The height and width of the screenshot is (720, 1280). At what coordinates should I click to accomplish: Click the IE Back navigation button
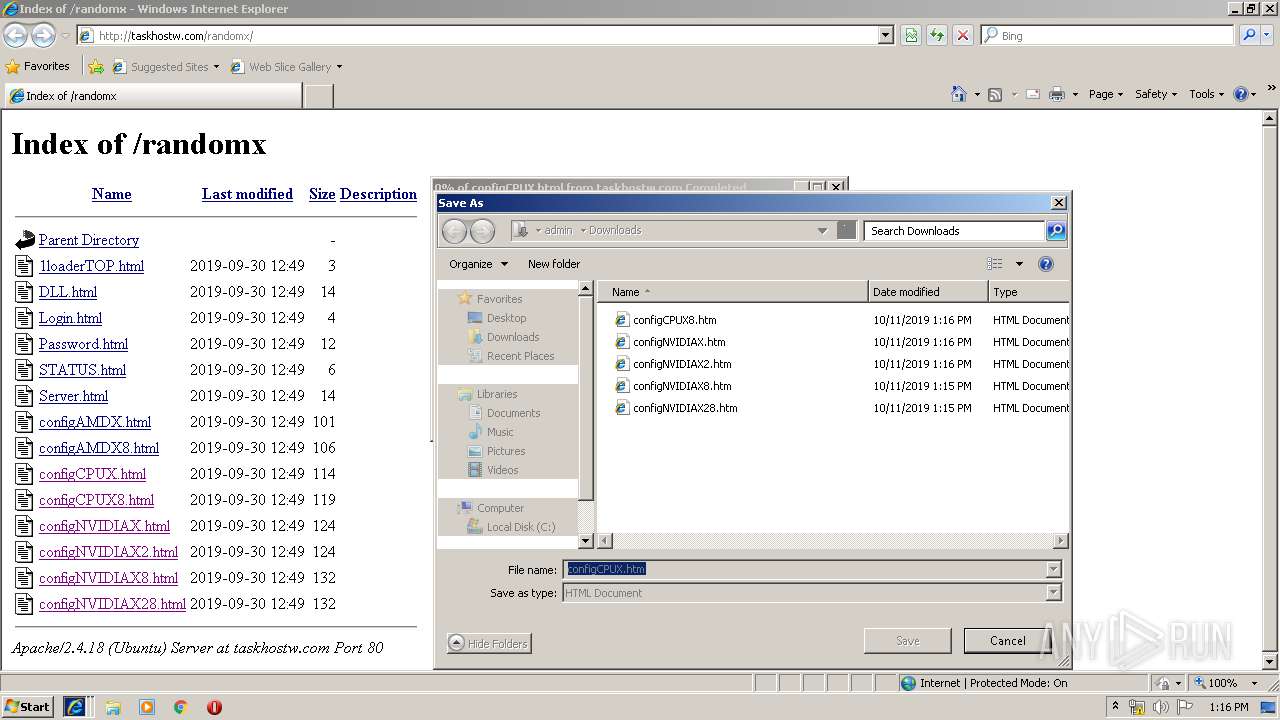(16, 35)
